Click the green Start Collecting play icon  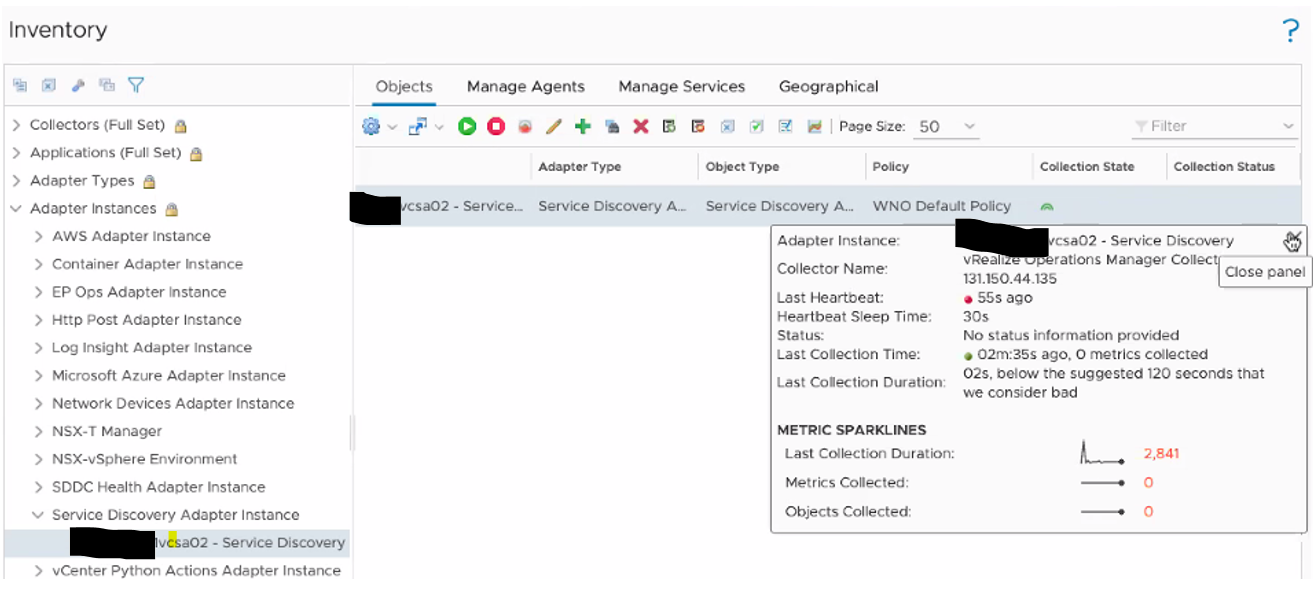point(467,126)
